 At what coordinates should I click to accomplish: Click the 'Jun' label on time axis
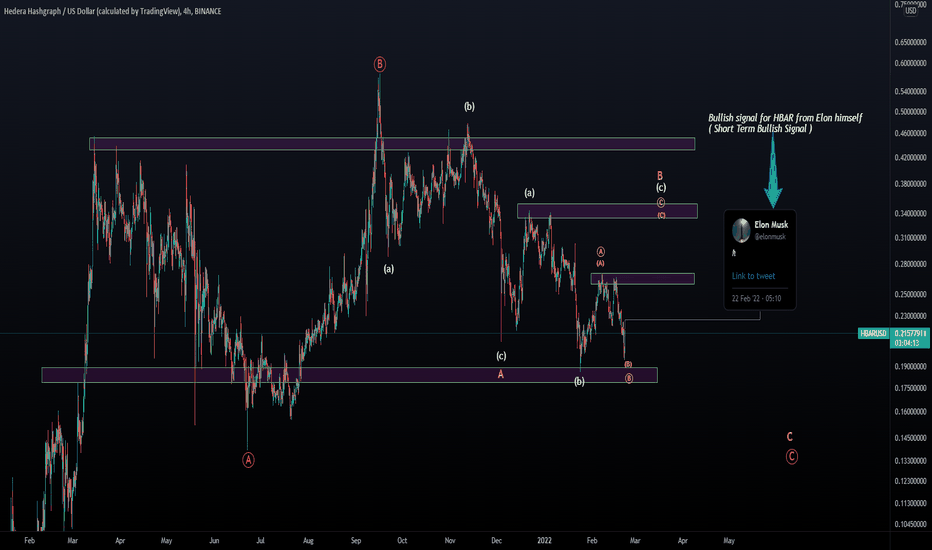tap(214, 541)
